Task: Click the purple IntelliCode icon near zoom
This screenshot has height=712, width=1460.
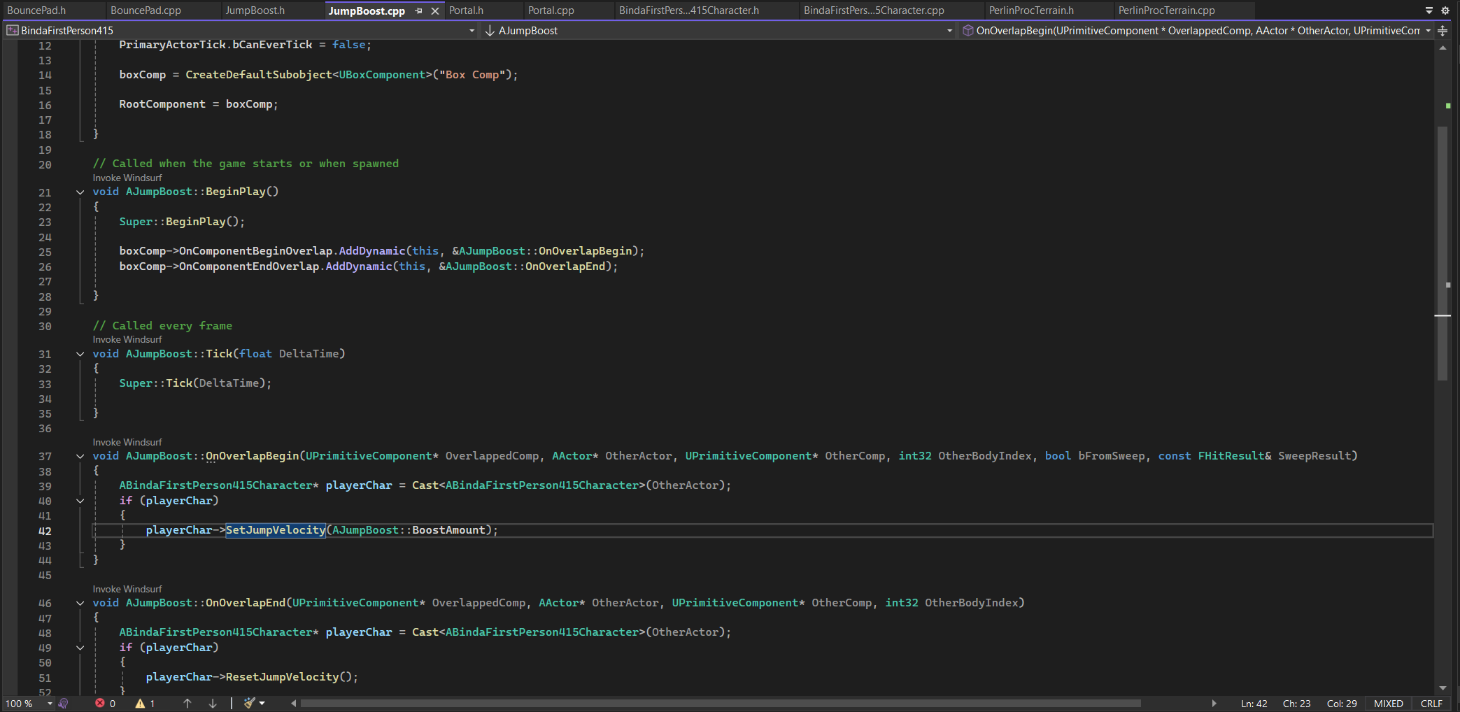Action: point(62,703)
